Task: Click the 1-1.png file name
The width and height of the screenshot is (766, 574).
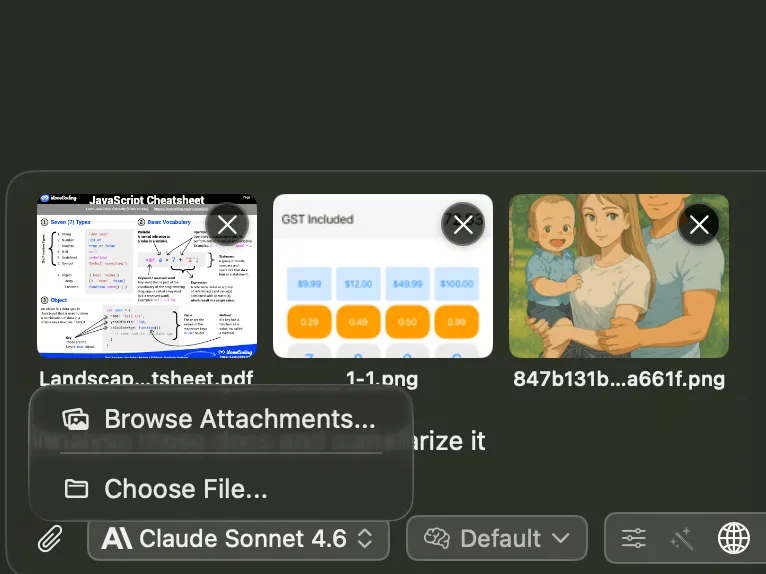Action: (382, 379)
